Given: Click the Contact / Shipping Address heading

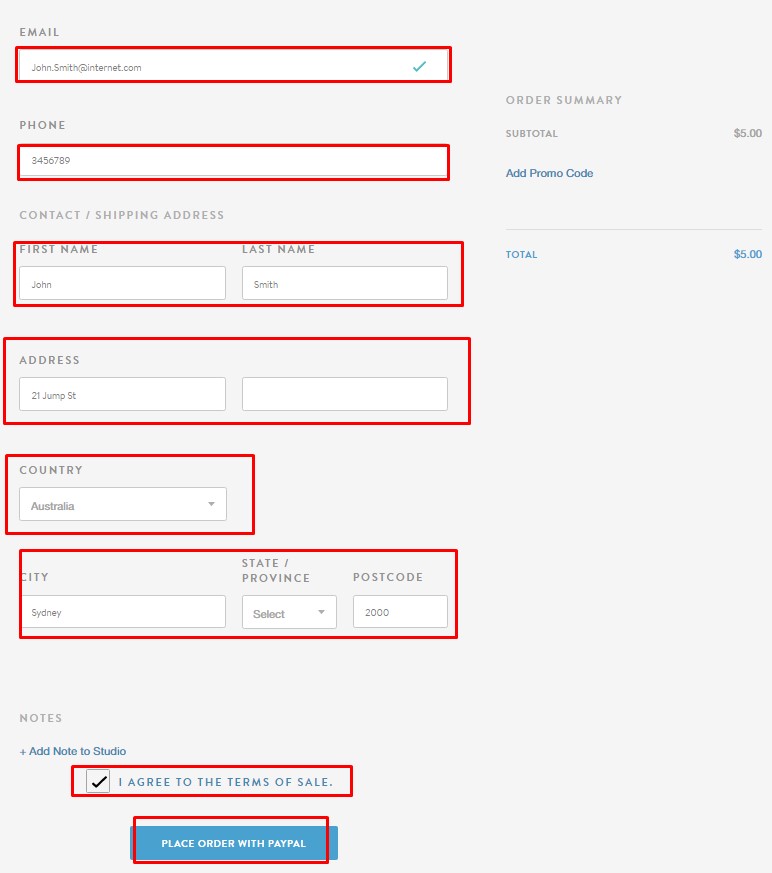Looking at the screenshot, I should click(x=122, y=215).
